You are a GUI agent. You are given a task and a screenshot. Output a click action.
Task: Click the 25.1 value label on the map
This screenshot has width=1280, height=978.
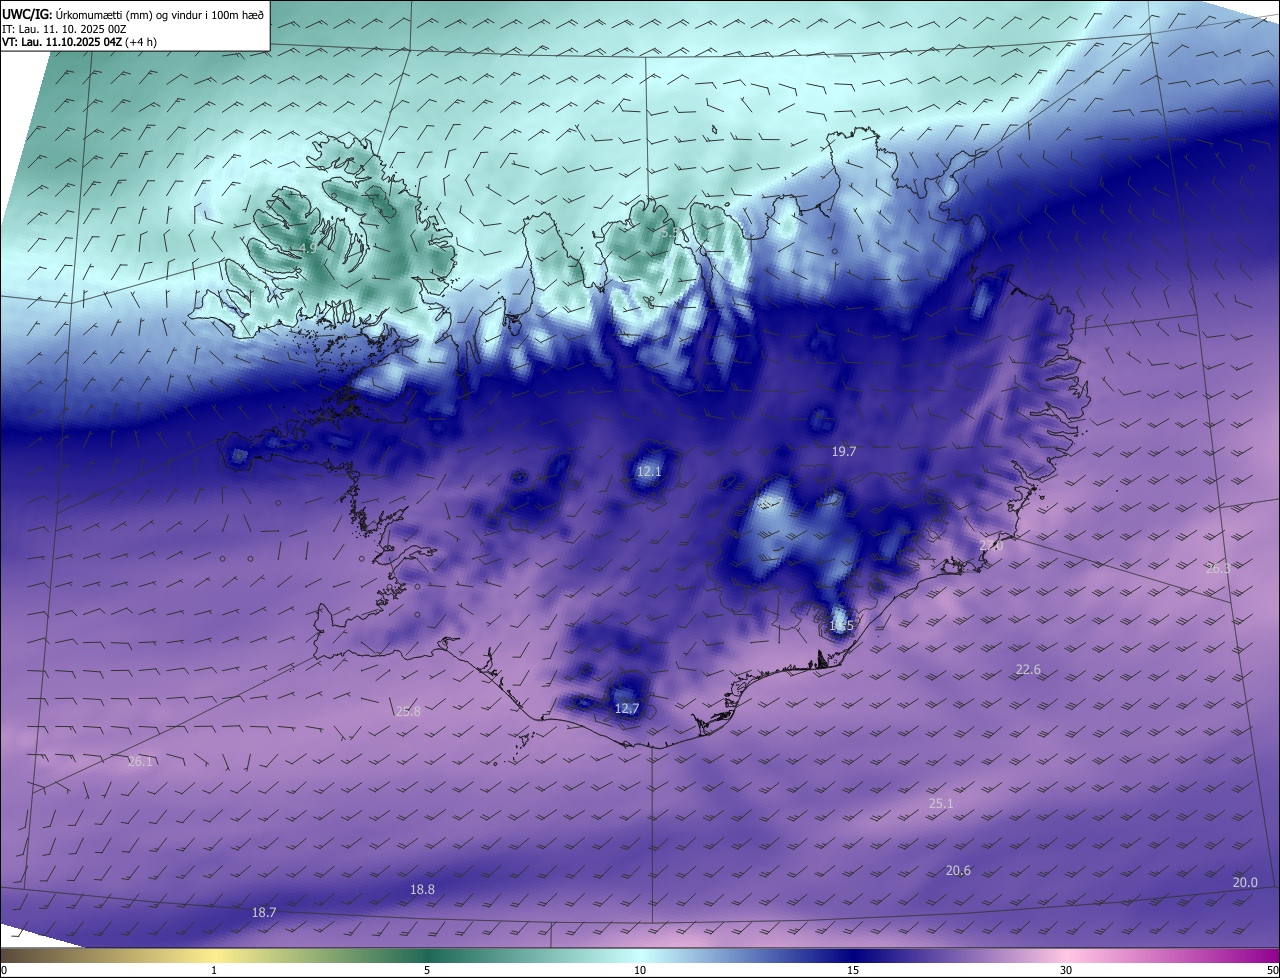(x=941, y=804)
